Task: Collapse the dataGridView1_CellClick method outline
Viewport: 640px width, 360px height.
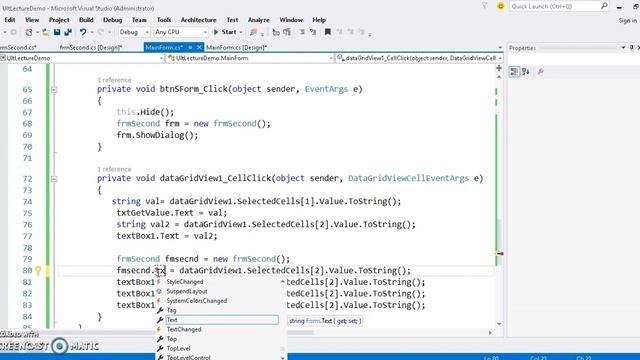Action: point(54,179)
